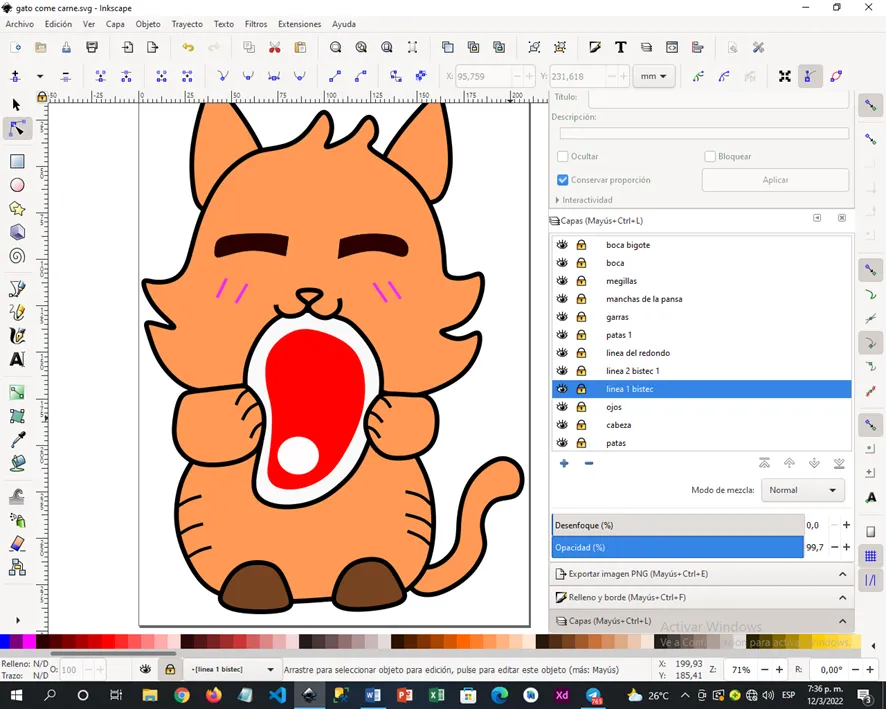This screenshot has width=886, height=709.
Task: Increase the Opacidad value with plus
Action: click(x=846, y=547)
